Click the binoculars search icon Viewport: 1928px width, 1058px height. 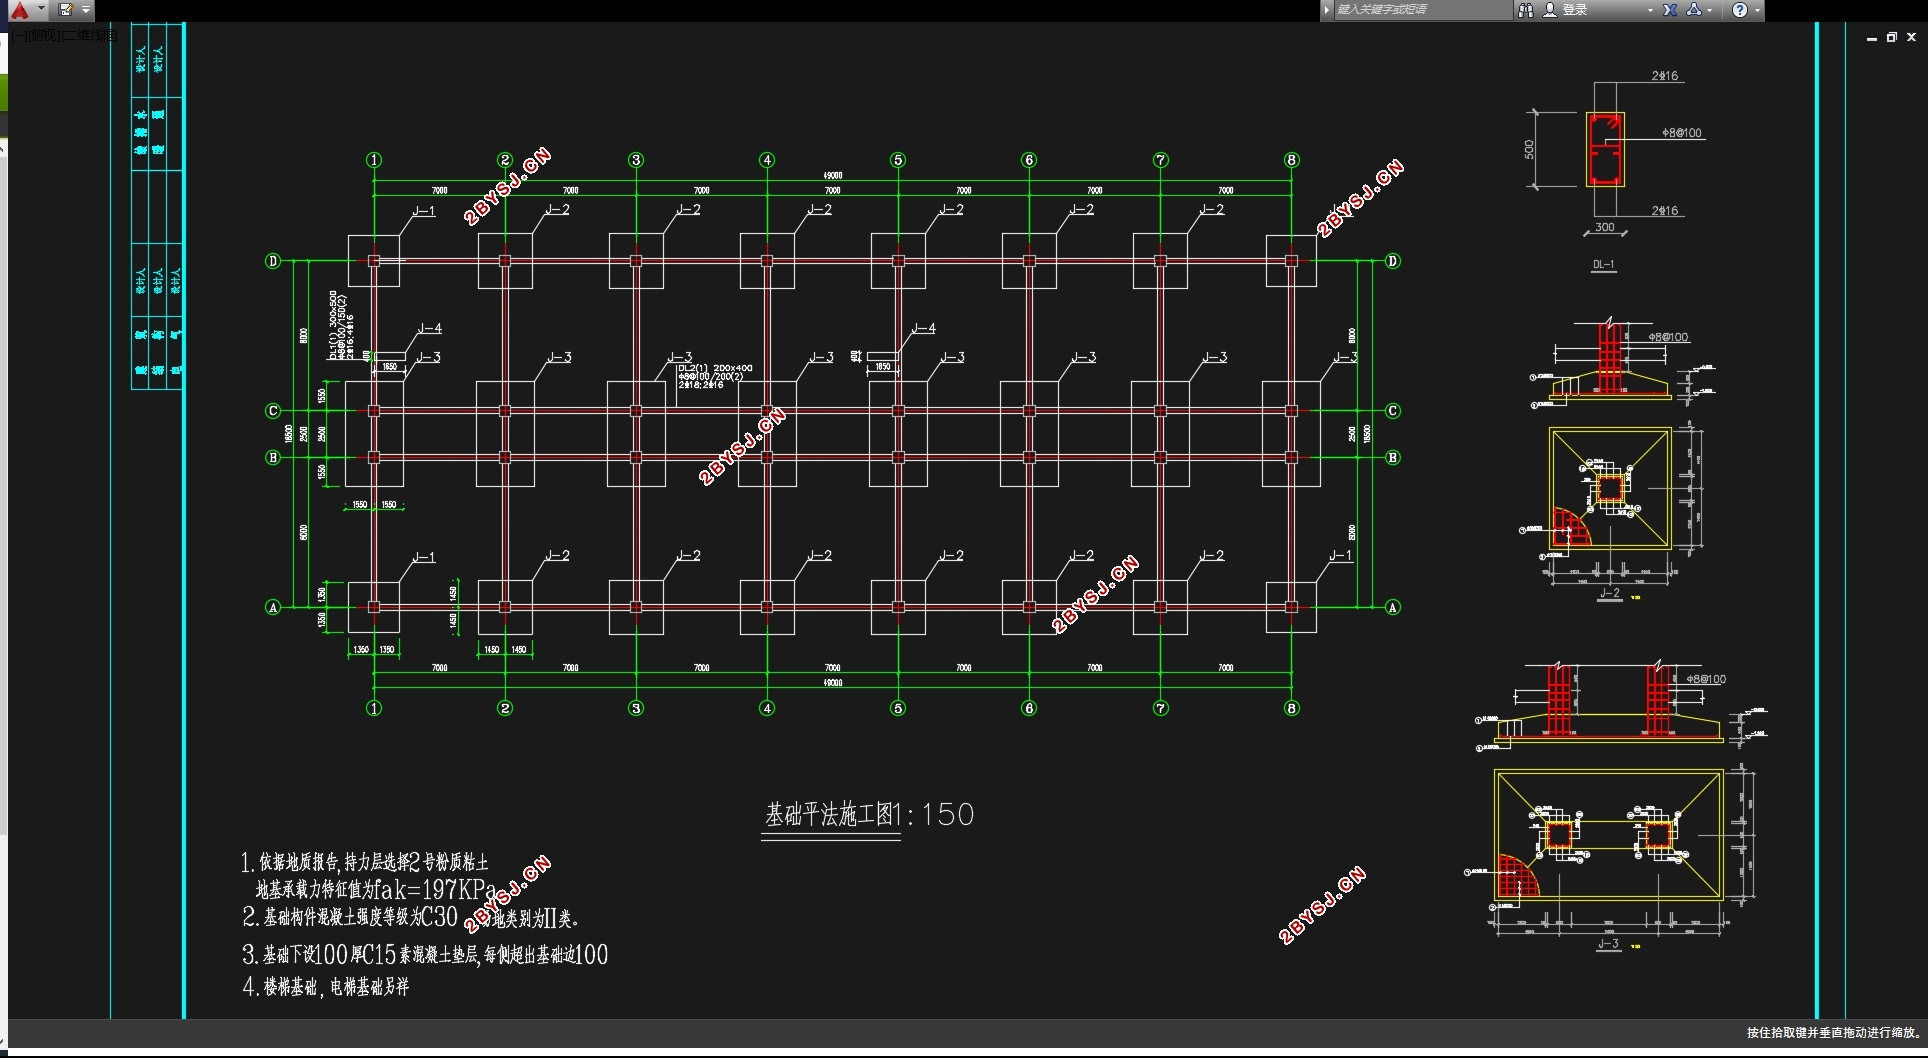(1526, 10)
